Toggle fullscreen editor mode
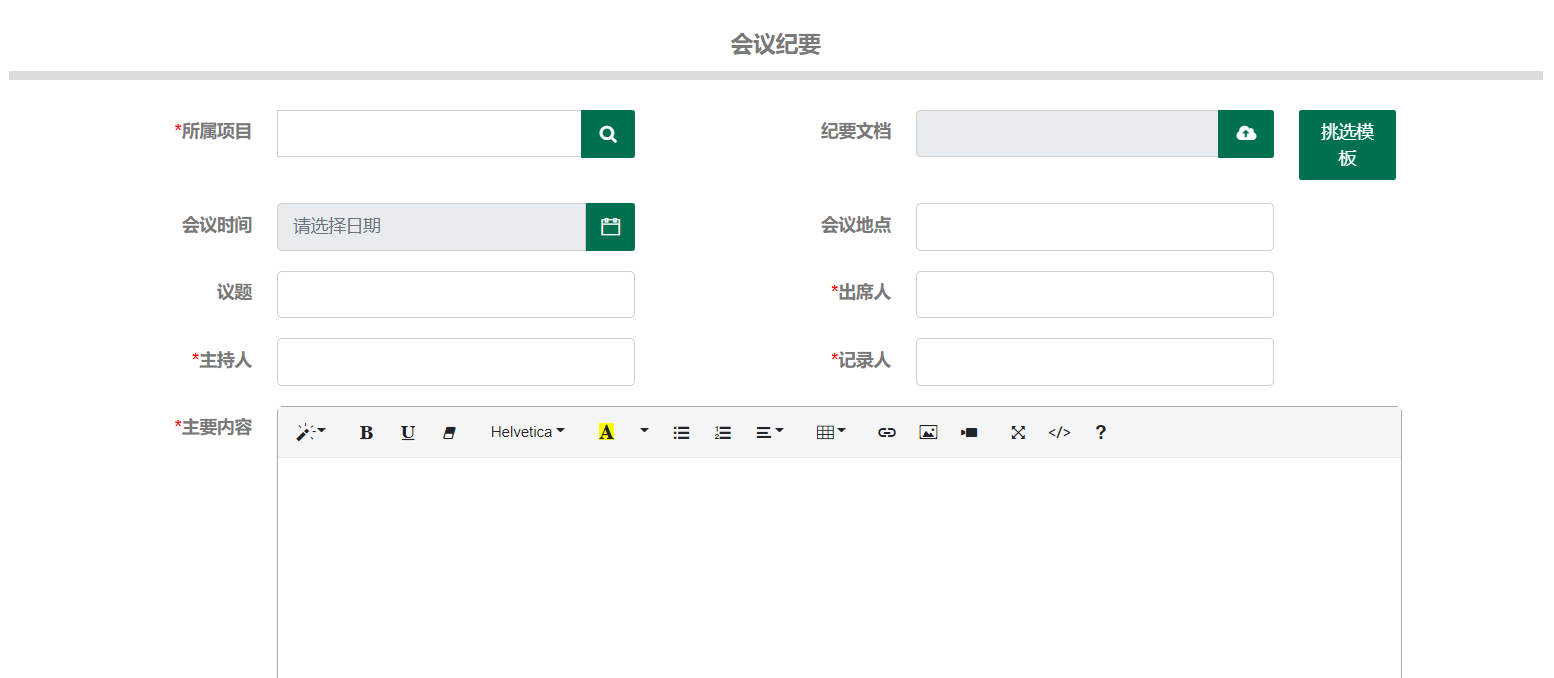Screen dimensions: 1554x678 tap(1018, 432)
